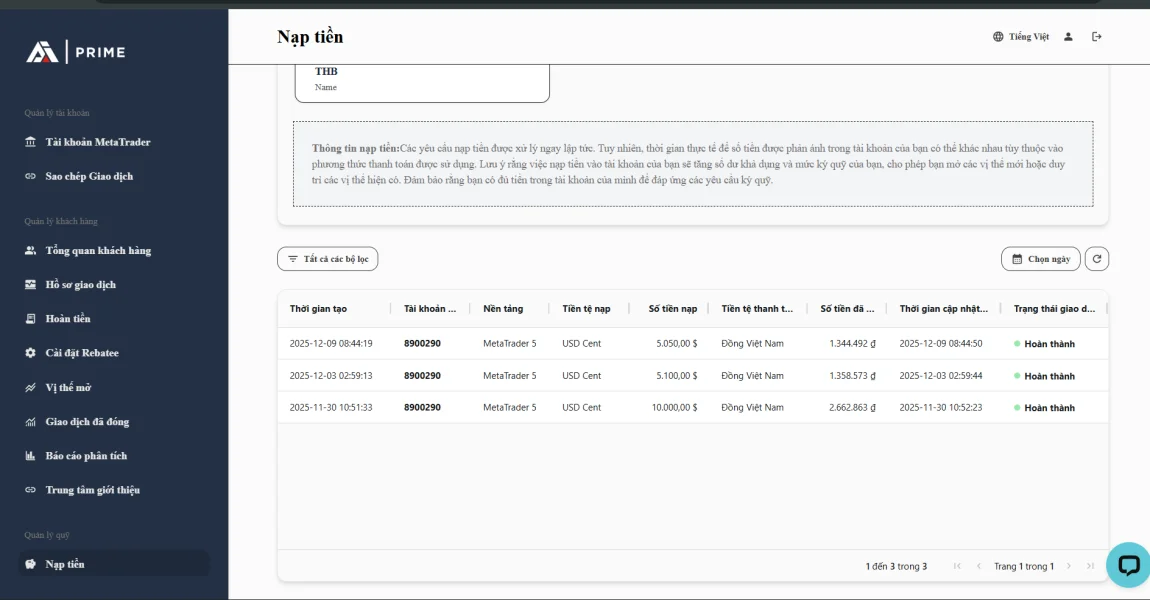Click the link icon beside Sao chép Giao dịch
The height and width of the screenshot is (600, 1150).
30,176
